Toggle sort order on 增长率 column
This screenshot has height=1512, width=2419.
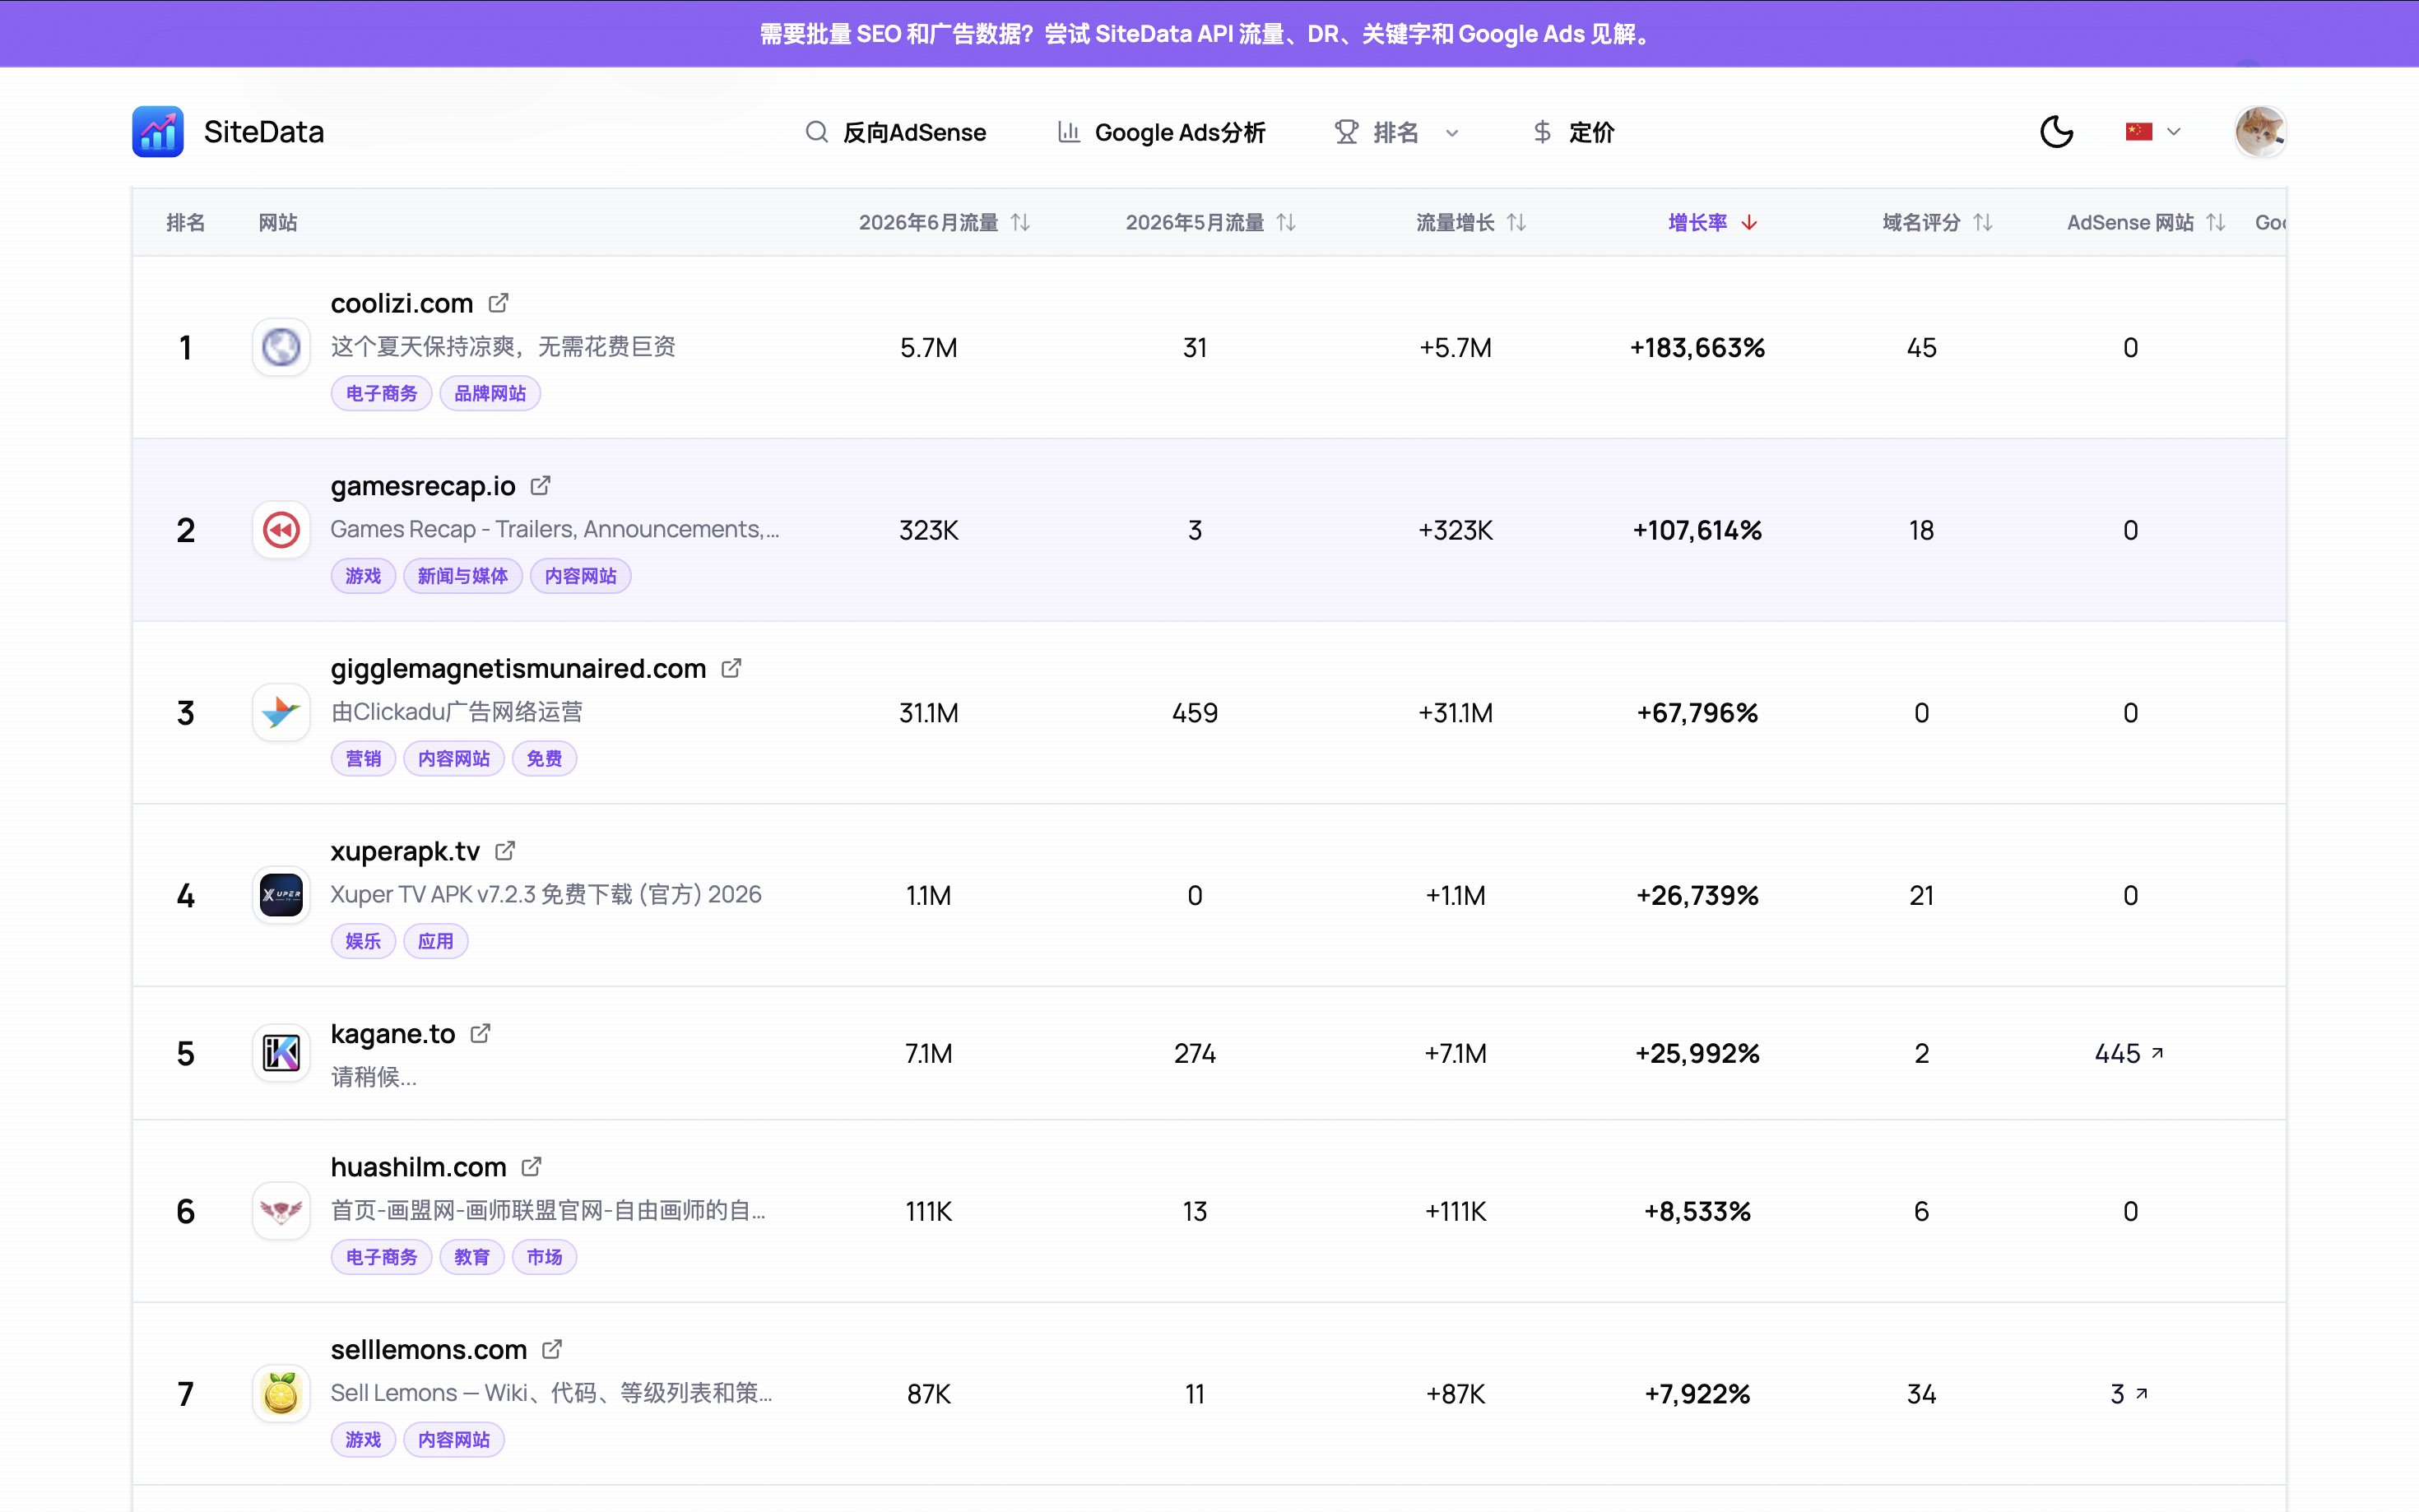tap(1712, 223)
